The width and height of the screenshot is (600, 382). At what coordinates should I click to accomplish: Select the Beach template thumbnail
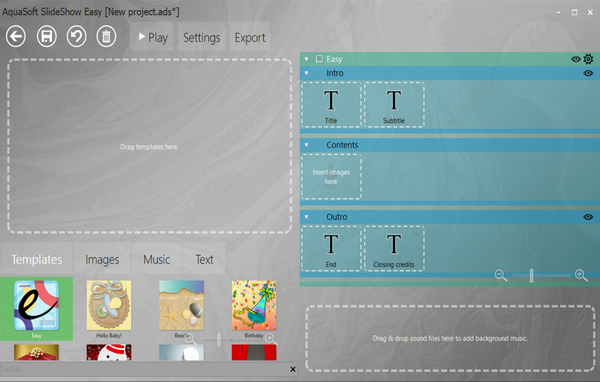pyautogui.click(x=181, y=305)
